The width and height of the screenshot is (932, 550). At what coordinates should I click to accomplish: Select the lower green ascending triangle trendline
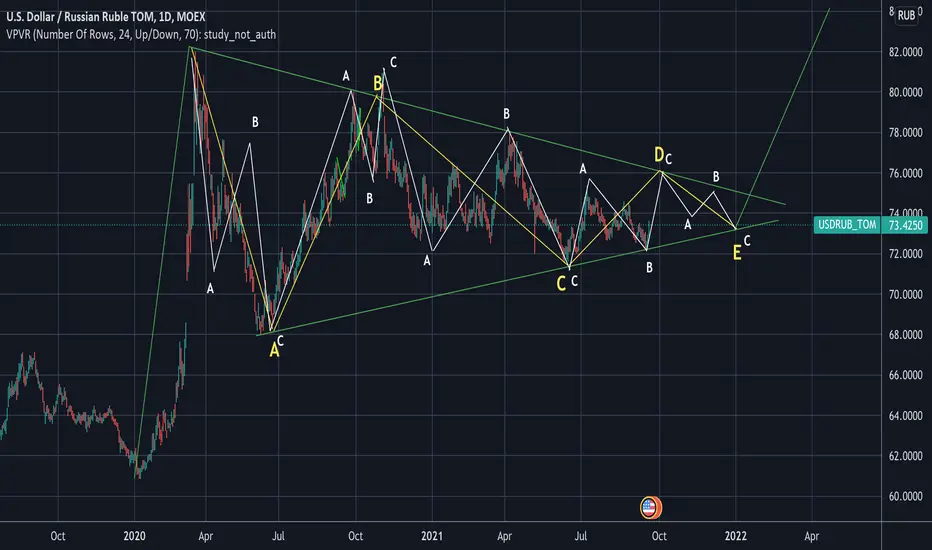517,278
